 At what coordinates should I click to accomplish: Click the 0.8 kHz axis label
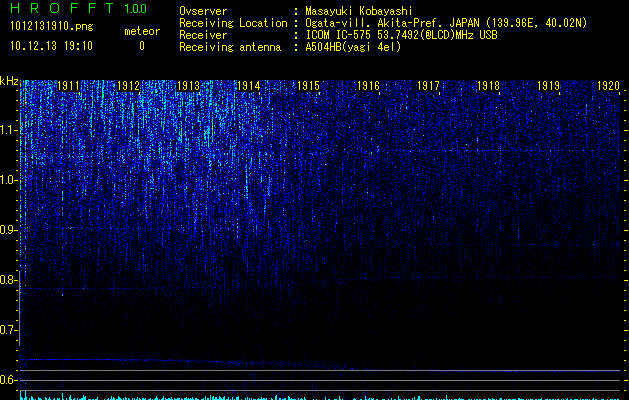point(8,280)
